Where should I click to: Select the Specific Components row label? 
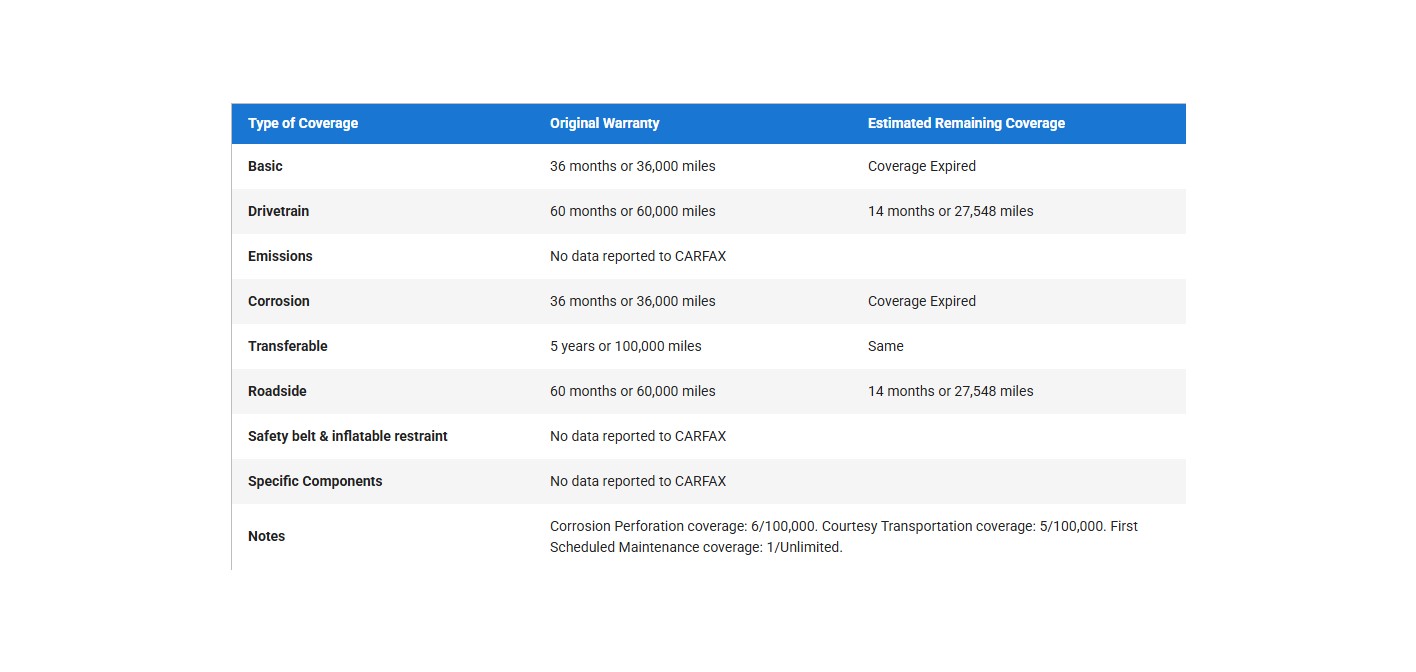(x=315, y=481)
